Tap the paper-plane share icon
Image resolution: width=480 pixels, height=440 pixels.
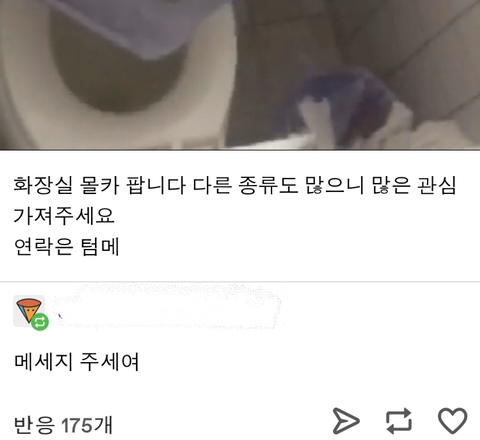pyautogui.click(x=346, y=421)
